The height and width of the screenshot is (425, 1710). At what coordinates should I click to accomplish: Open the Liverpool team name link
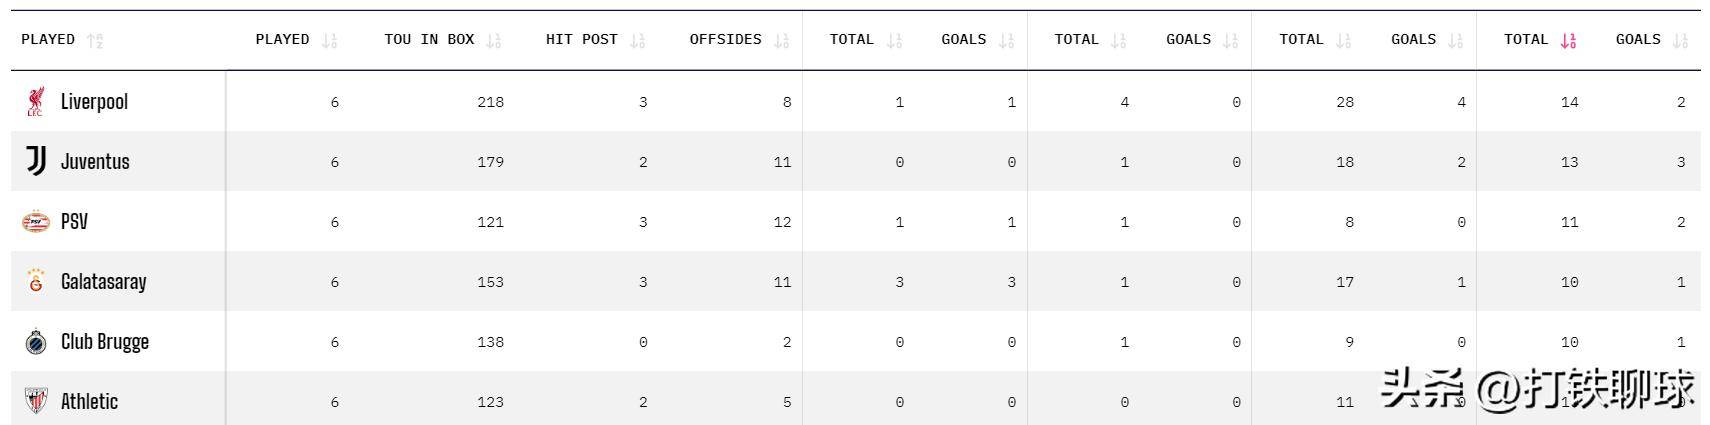tap(94, 101)
